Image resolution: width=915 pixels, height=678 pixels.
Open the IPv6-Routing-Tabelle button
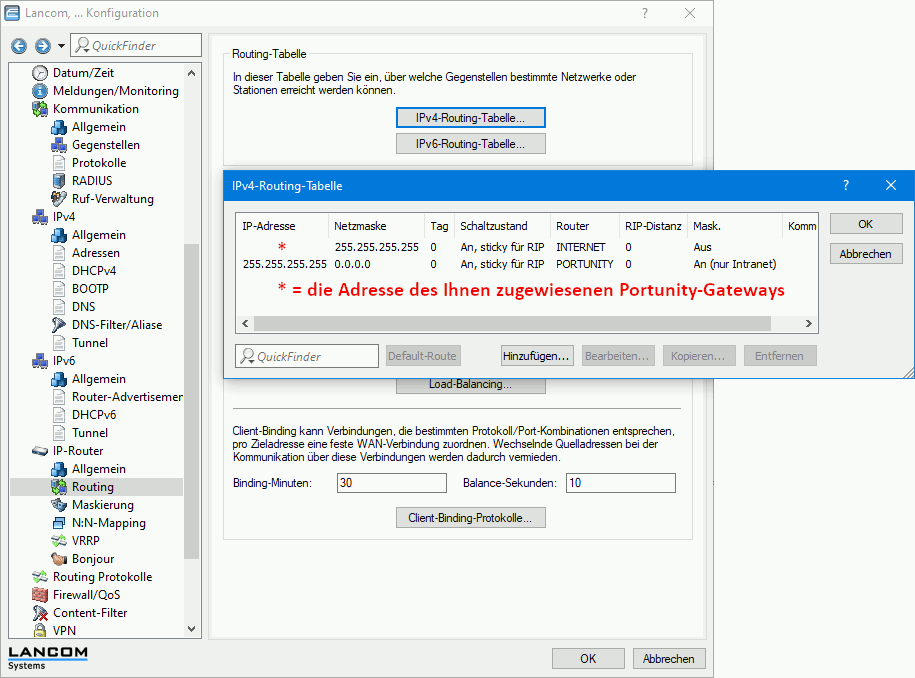[470, 144]
